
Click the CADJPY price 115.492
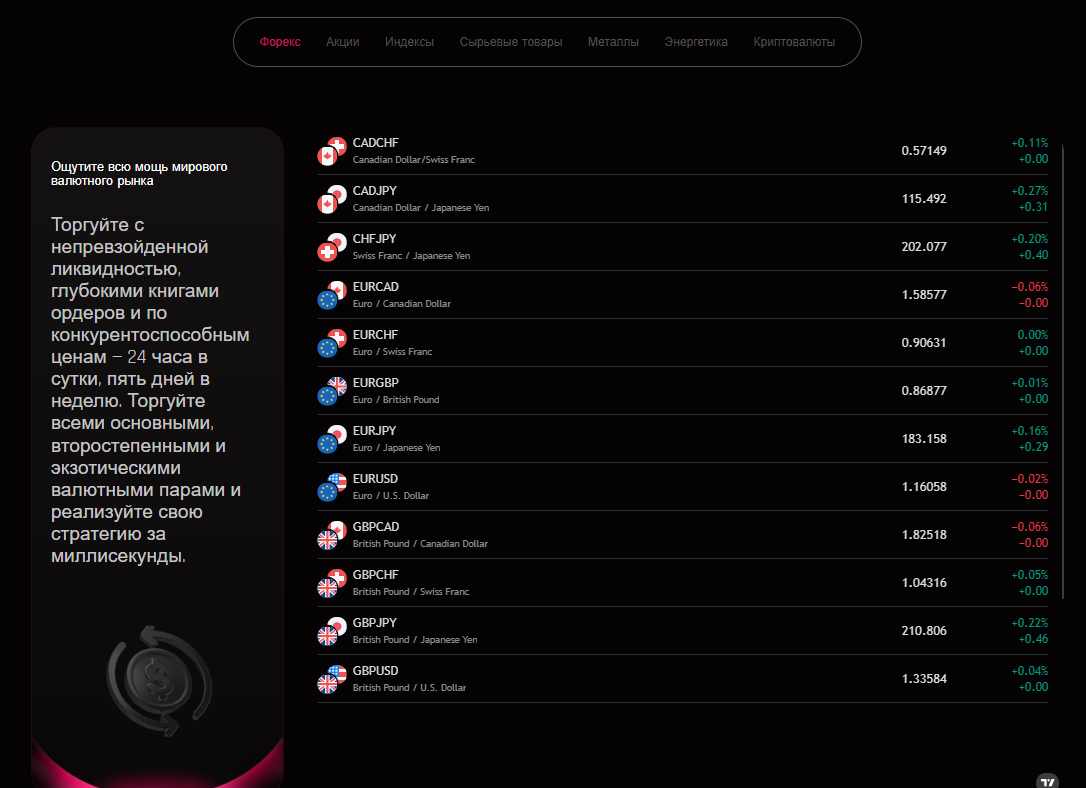tap(924, 199)
